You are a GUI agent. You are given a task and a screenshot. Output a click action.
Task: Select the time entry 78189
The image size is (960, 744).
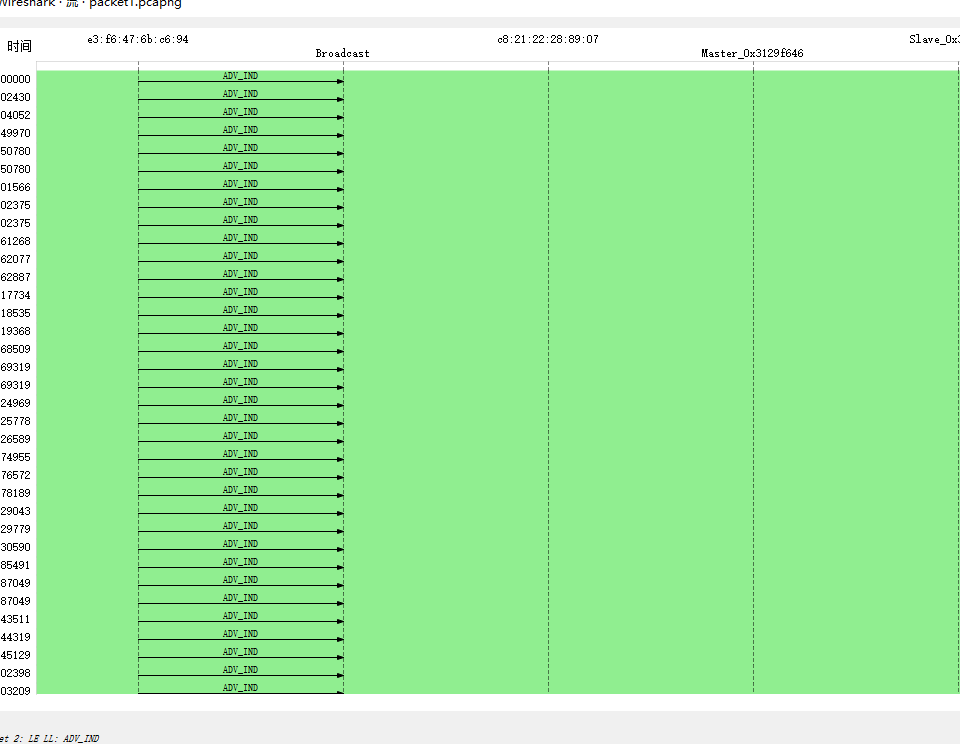coord(15,493)
